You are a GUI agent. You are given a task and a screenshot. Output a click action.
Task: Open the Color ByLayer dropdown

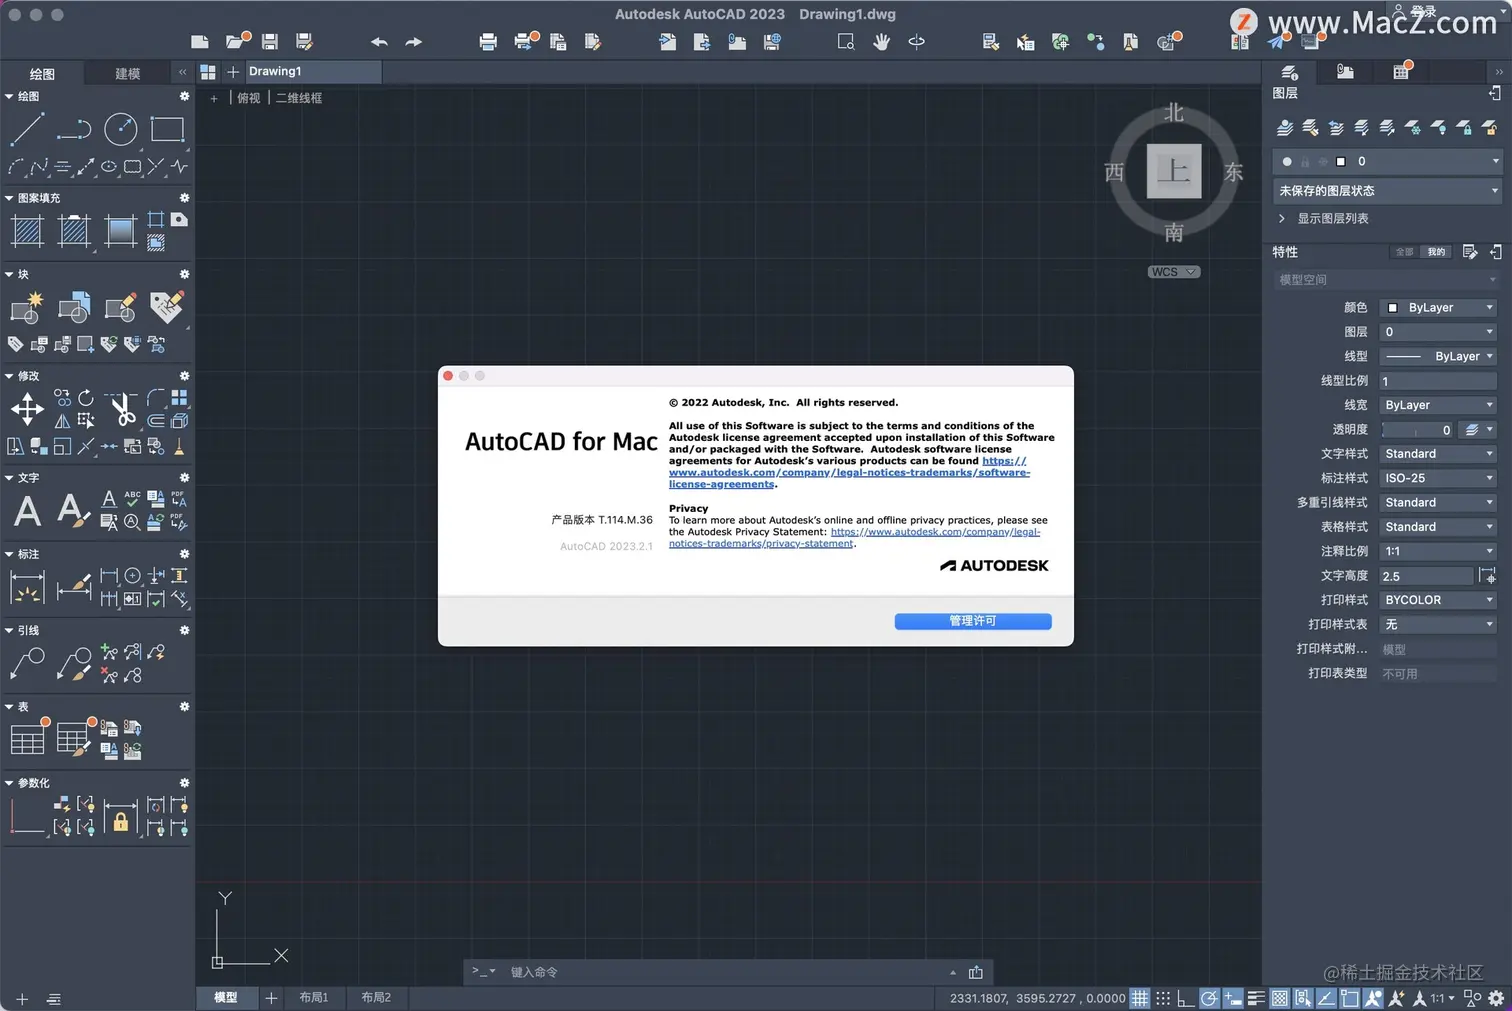tap(1438, 308)
